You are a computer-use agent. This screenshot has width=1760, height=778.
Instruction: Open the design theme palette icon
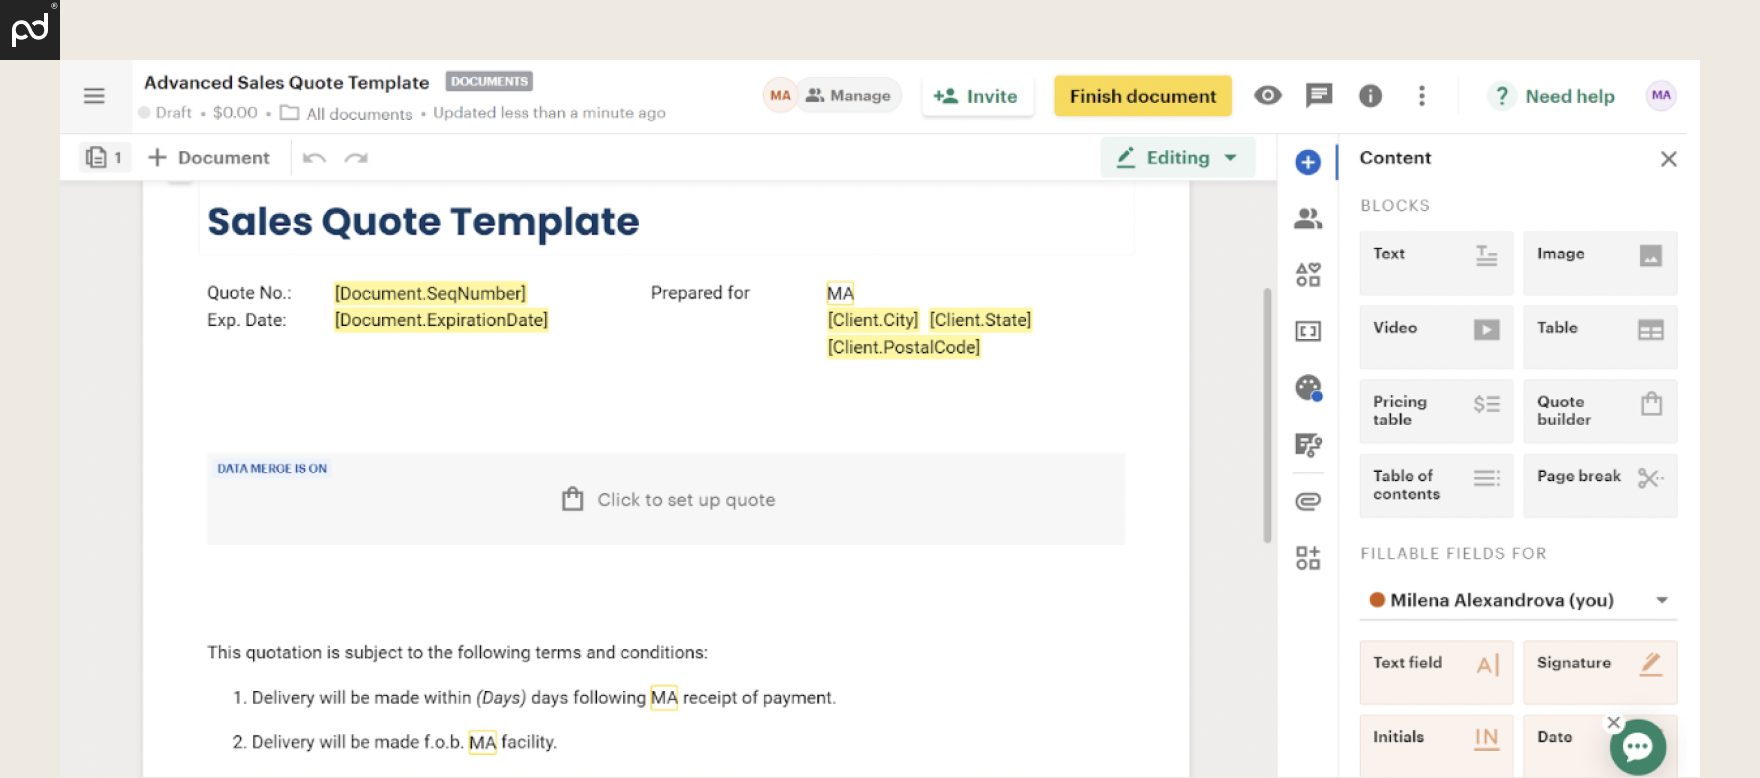(x=1308, y=388)
